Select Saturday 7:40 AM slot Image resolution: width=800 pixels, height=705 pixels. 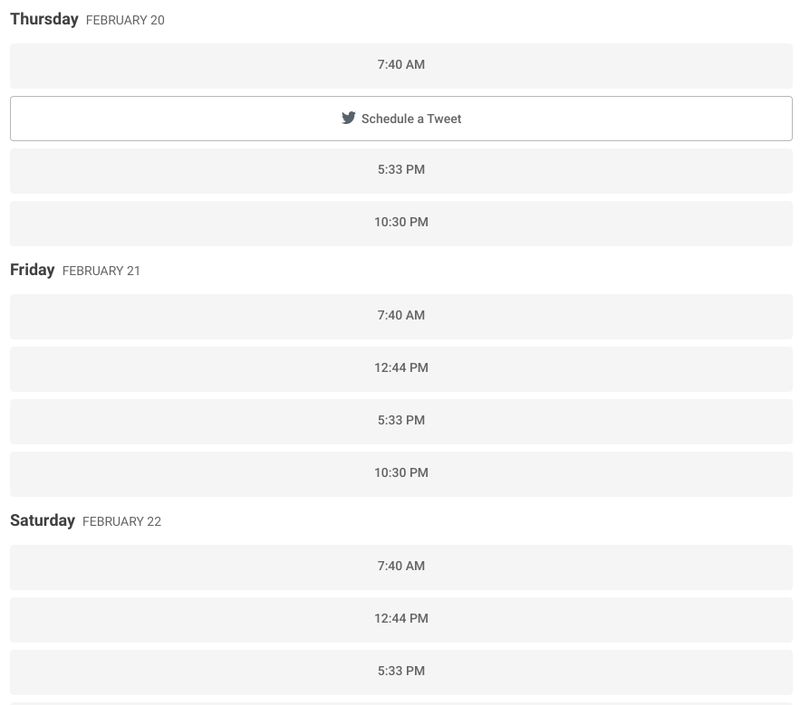[x=401, y=567]
